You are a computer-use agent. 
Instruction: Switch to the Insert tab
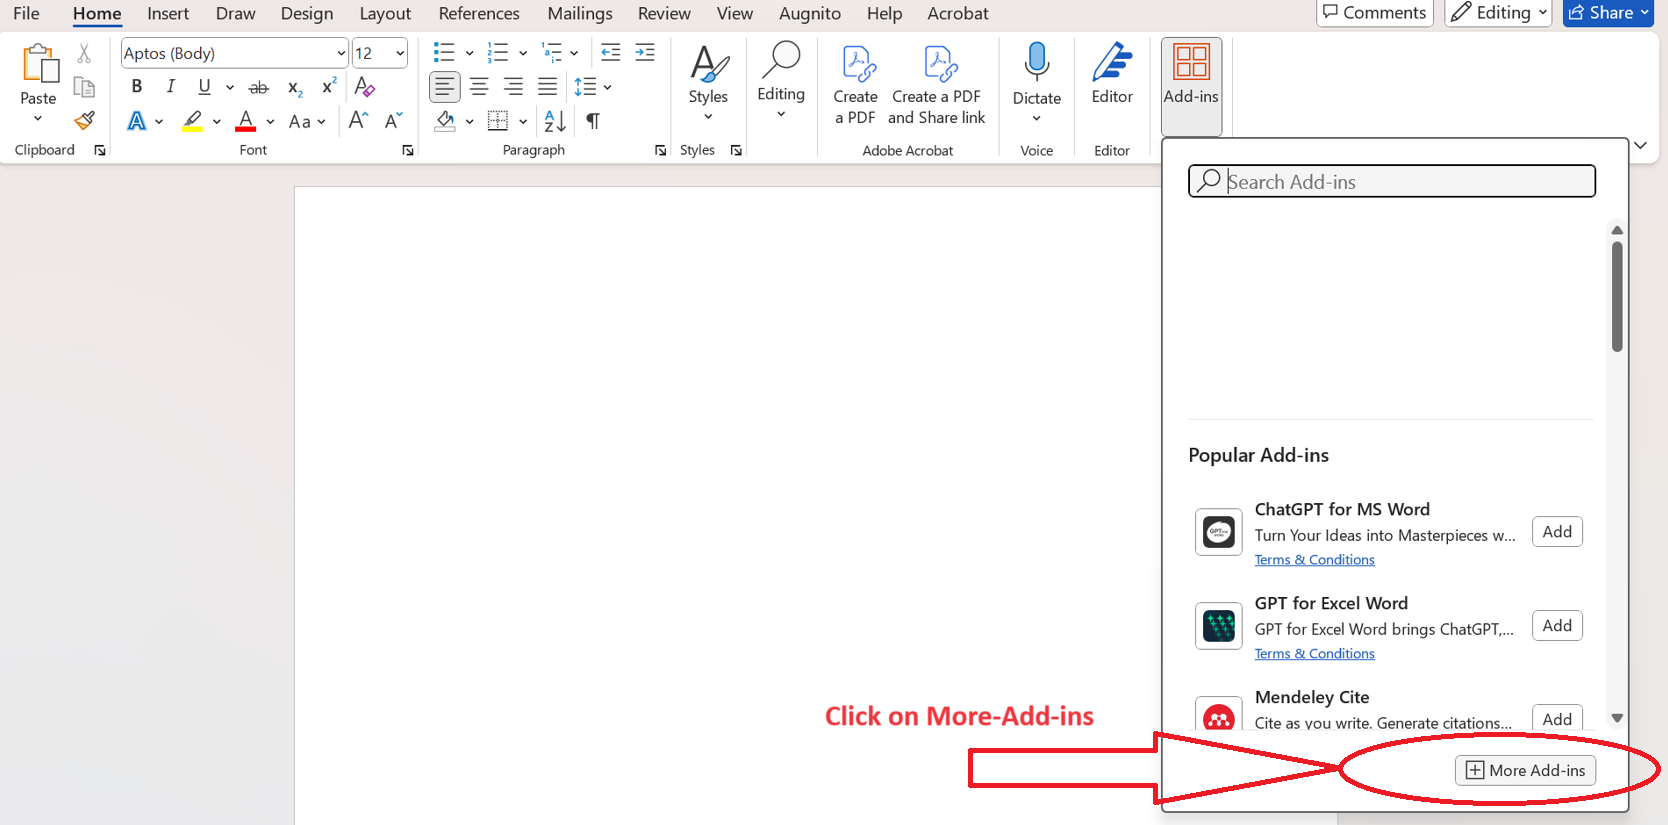168,13
